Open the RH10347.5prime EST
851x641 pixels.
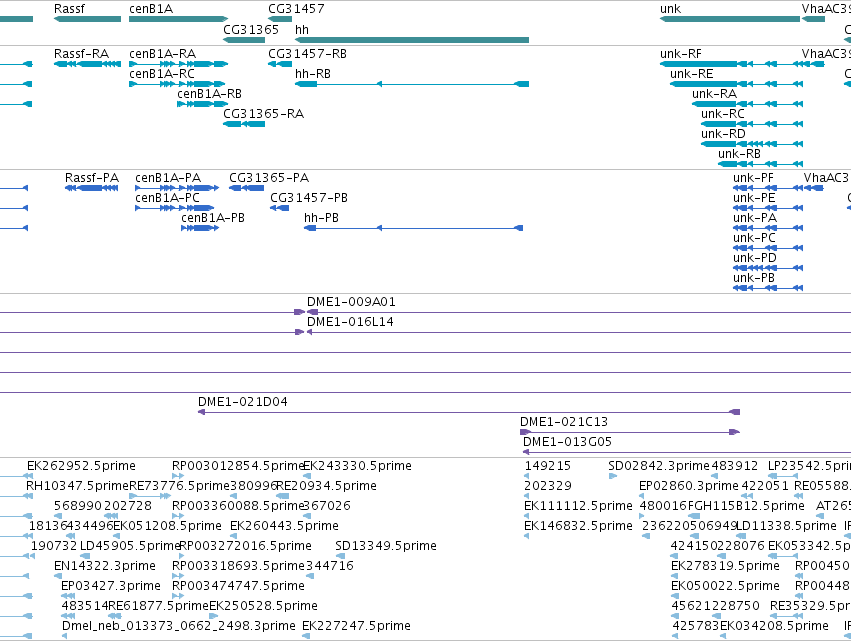28,496
